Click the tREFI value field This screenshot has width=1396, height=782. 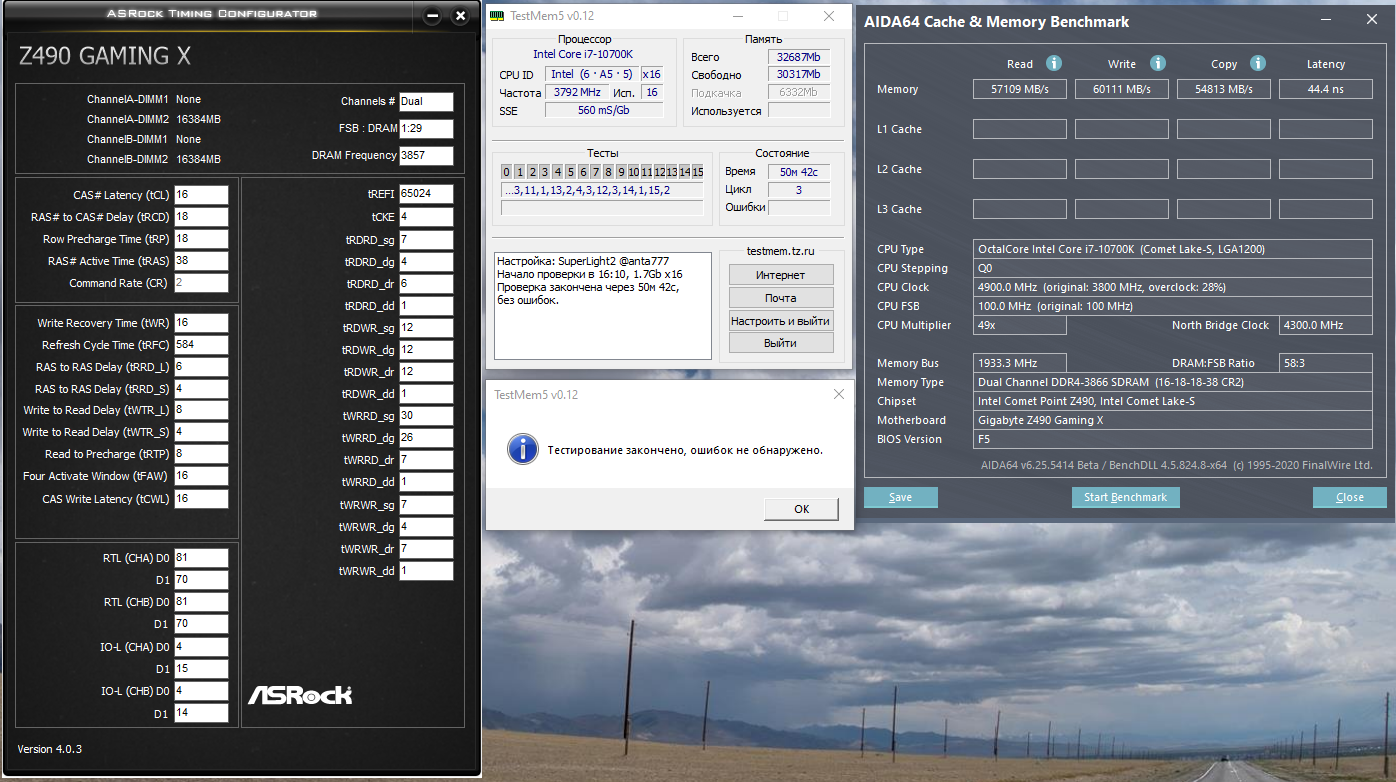pyautogui.click(x=426, y=194)
